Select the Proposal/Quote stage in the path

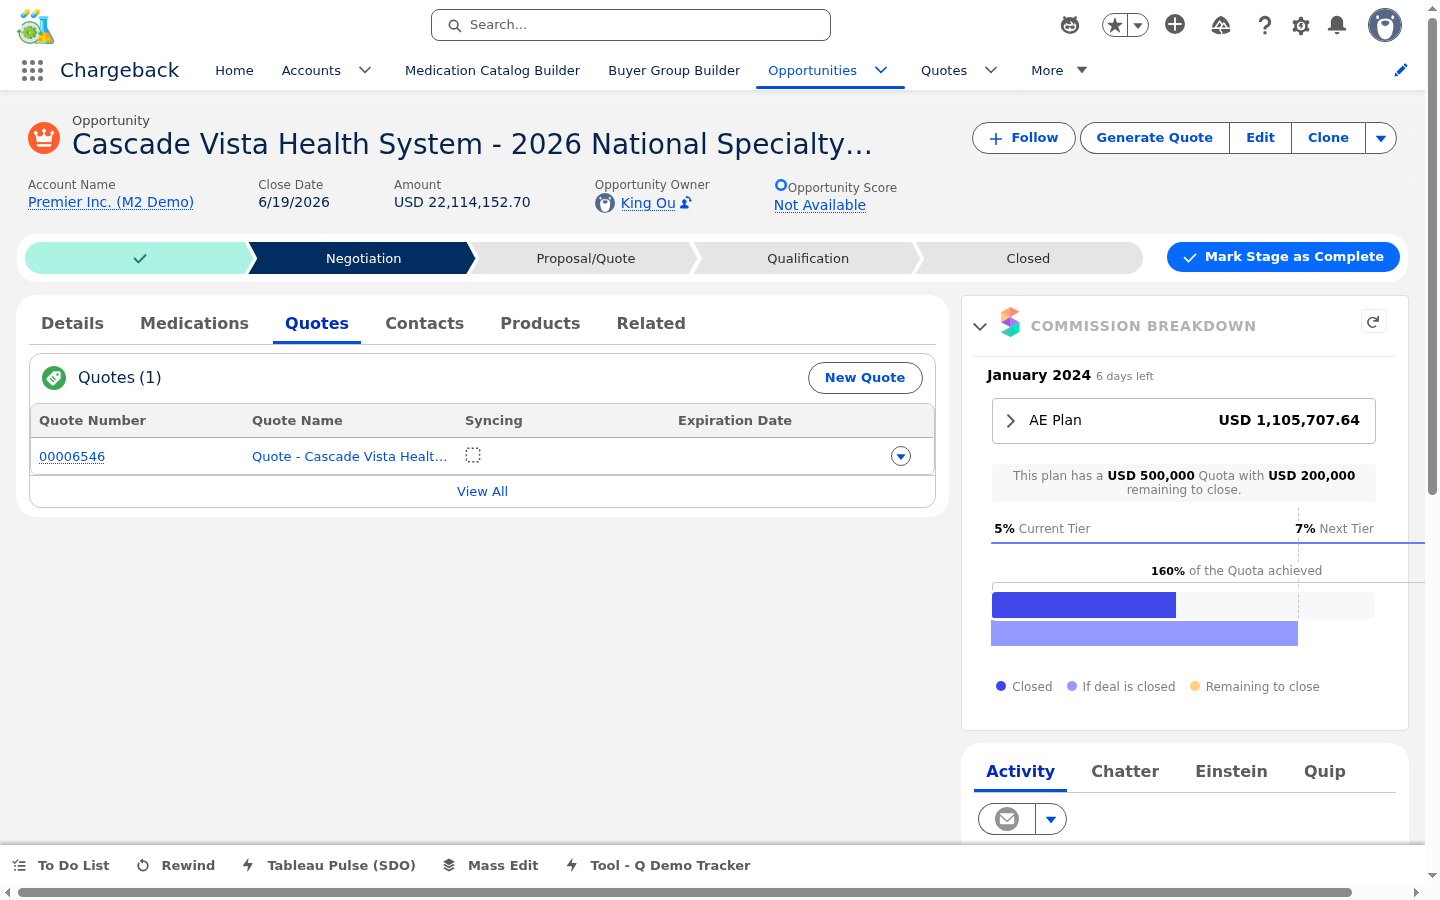coord(586,258)
